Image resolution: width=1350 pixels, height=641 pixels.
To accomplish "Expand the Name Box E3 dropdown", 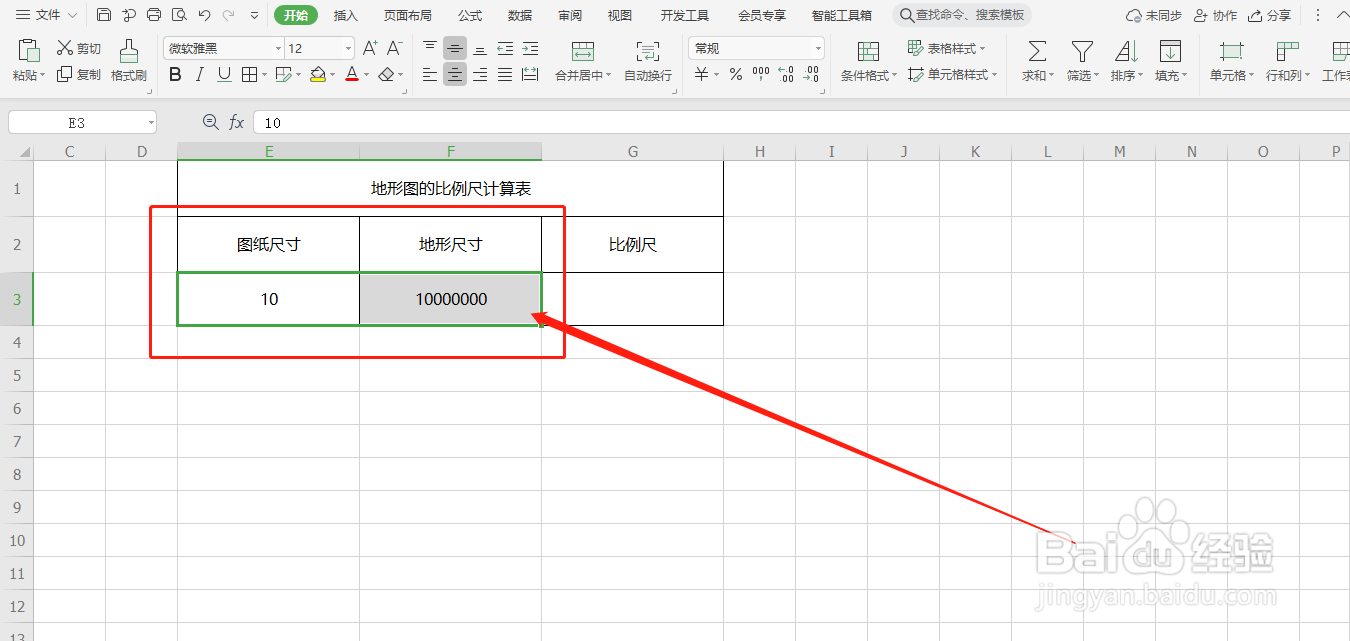I will click(x=151, y=122).
